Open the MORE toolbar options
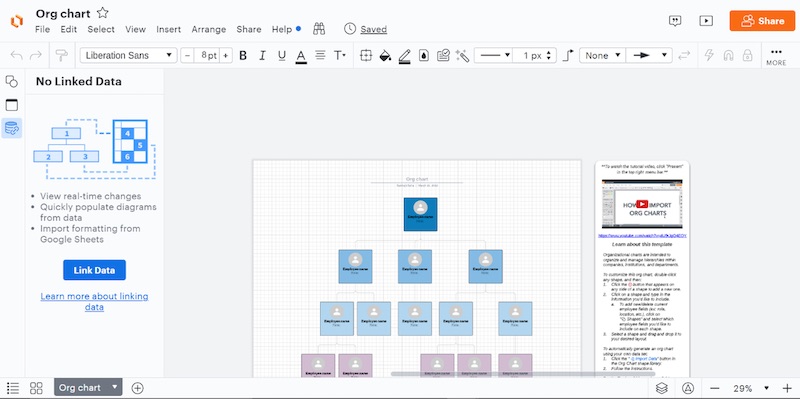The height and width of the screenshot is (399, 800). [776, 56]
